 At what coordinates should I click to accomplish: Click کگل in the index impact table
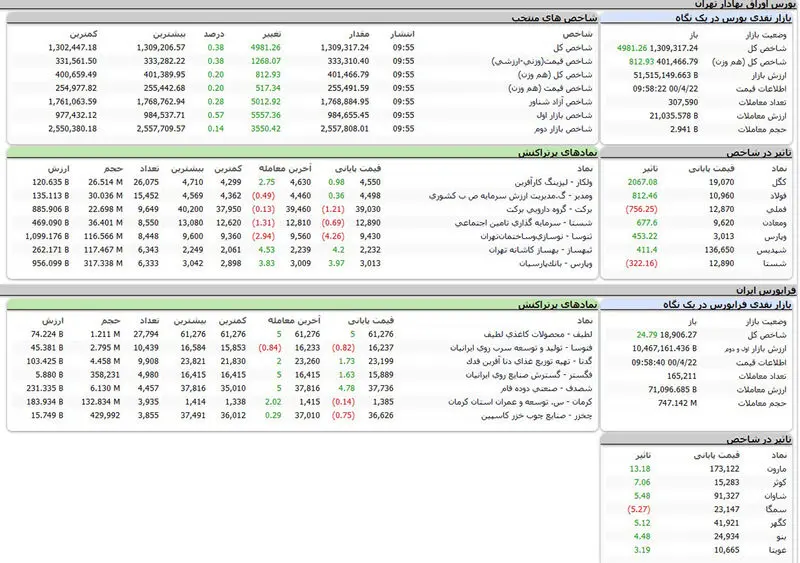[x=779, y=182]
